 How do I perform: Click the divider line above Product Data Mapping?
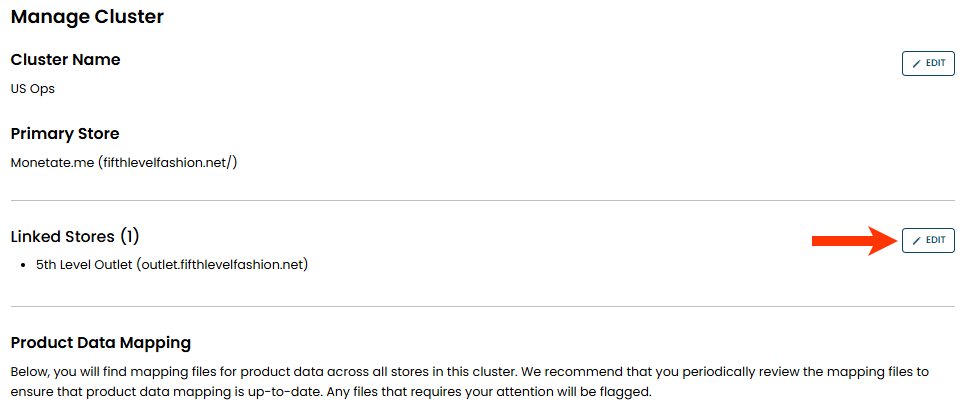coord(484,306)
